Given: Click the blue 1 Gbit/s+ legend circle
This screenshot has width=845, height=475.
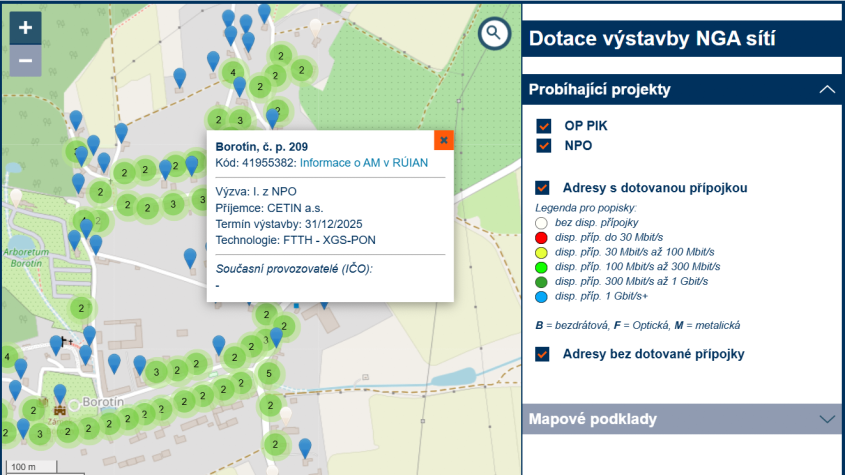Looking at the screenshot, I should (541, 296).
